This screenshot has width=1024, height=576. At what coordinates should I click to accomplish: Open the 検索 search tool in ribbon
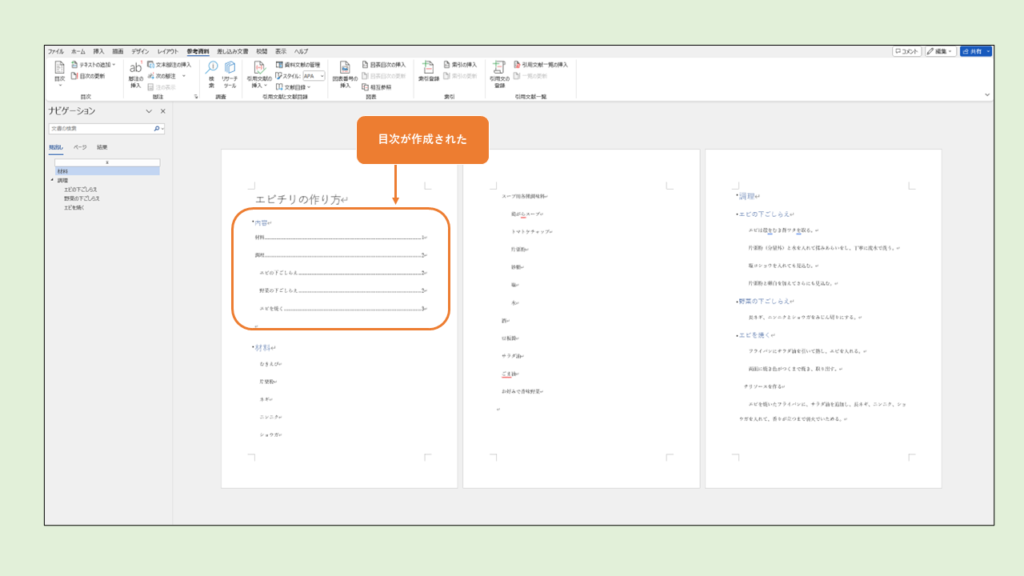[x=212, y=74]
